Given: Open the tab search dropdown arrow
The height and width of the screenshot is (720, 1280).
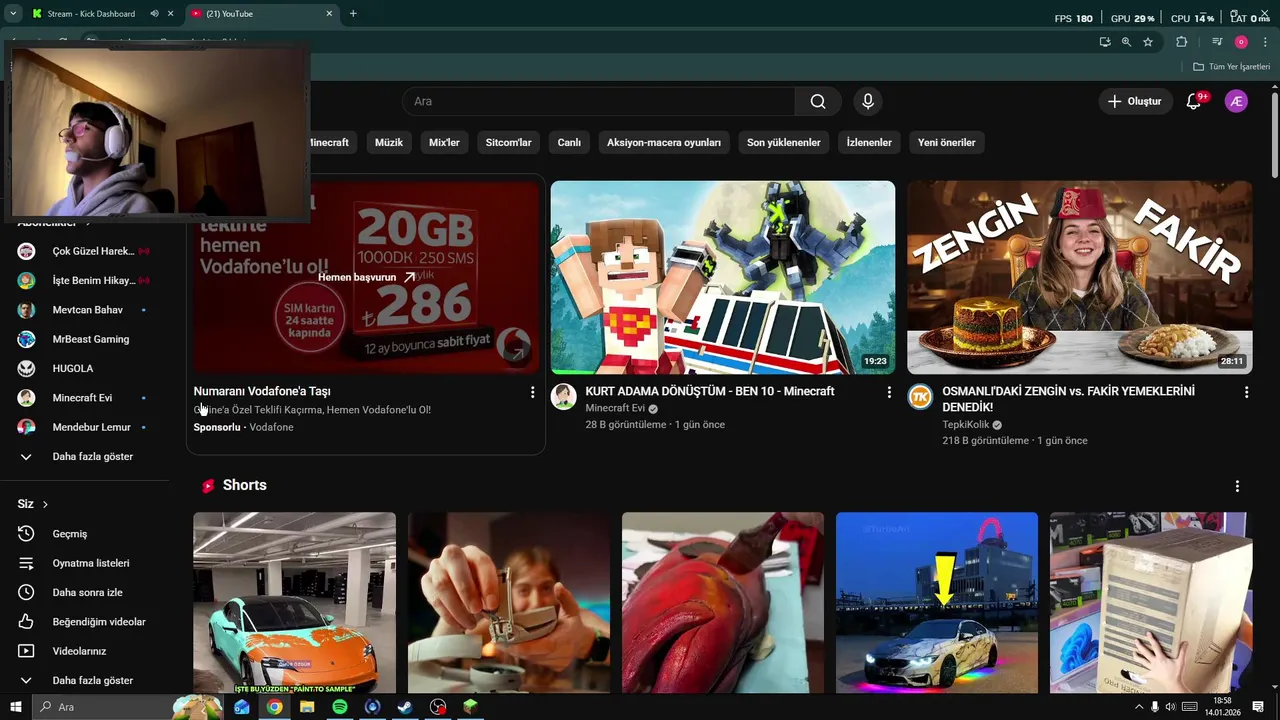Looking at the screenshot, I should (x=13, y=14).
